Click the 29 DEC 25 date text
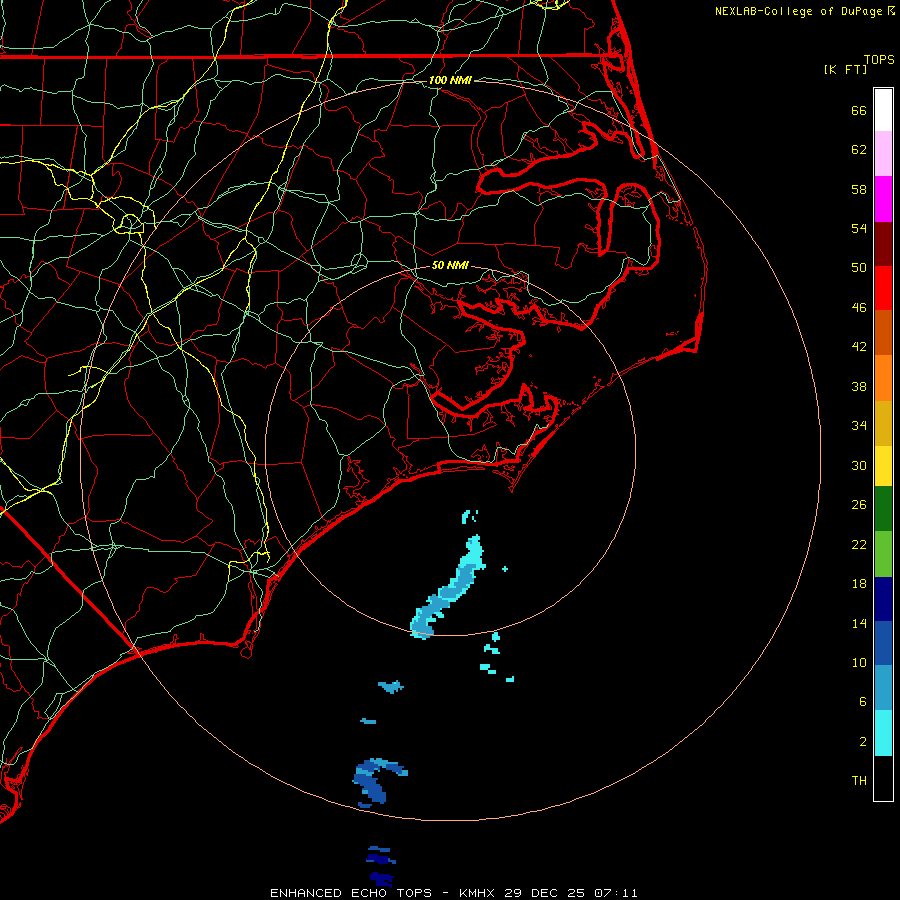900x900 pixels. (545, 893)
